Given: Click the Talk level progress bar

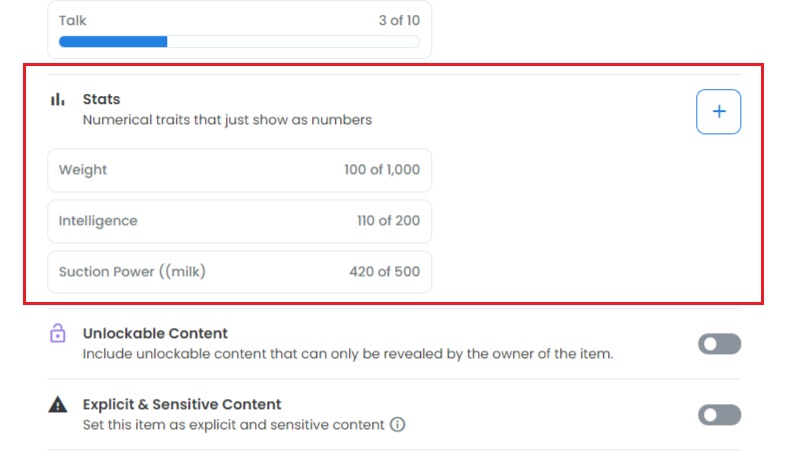Looking at the screenshot, I should click(x=239, y=42).
